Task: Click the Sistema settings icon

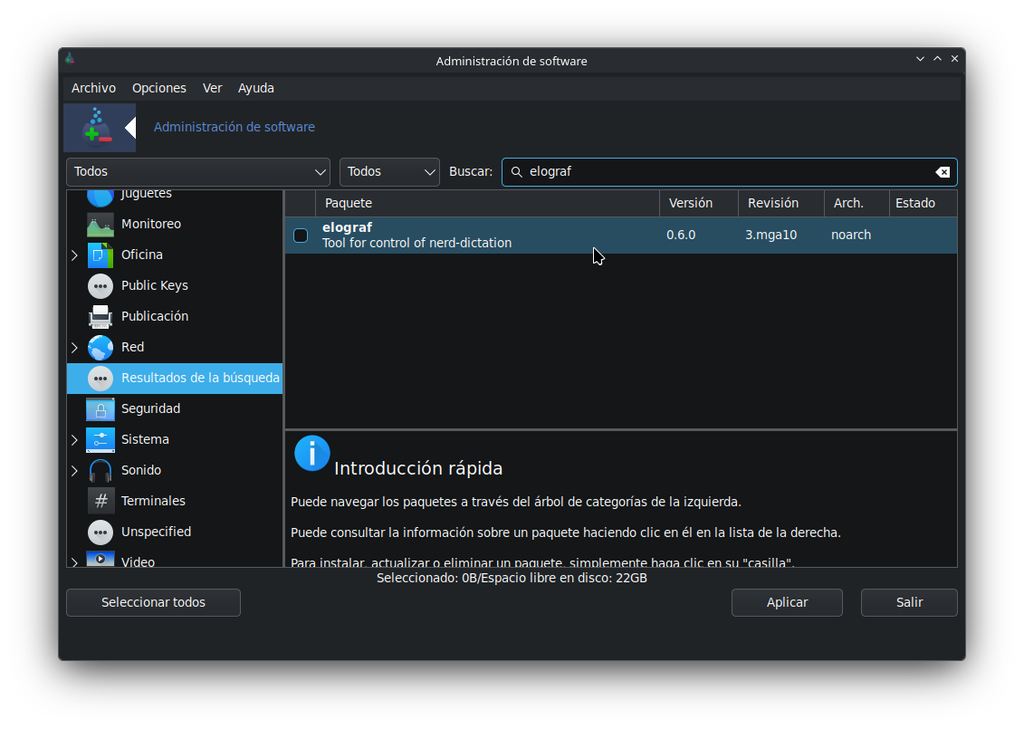Action: [x=100, y=440]
